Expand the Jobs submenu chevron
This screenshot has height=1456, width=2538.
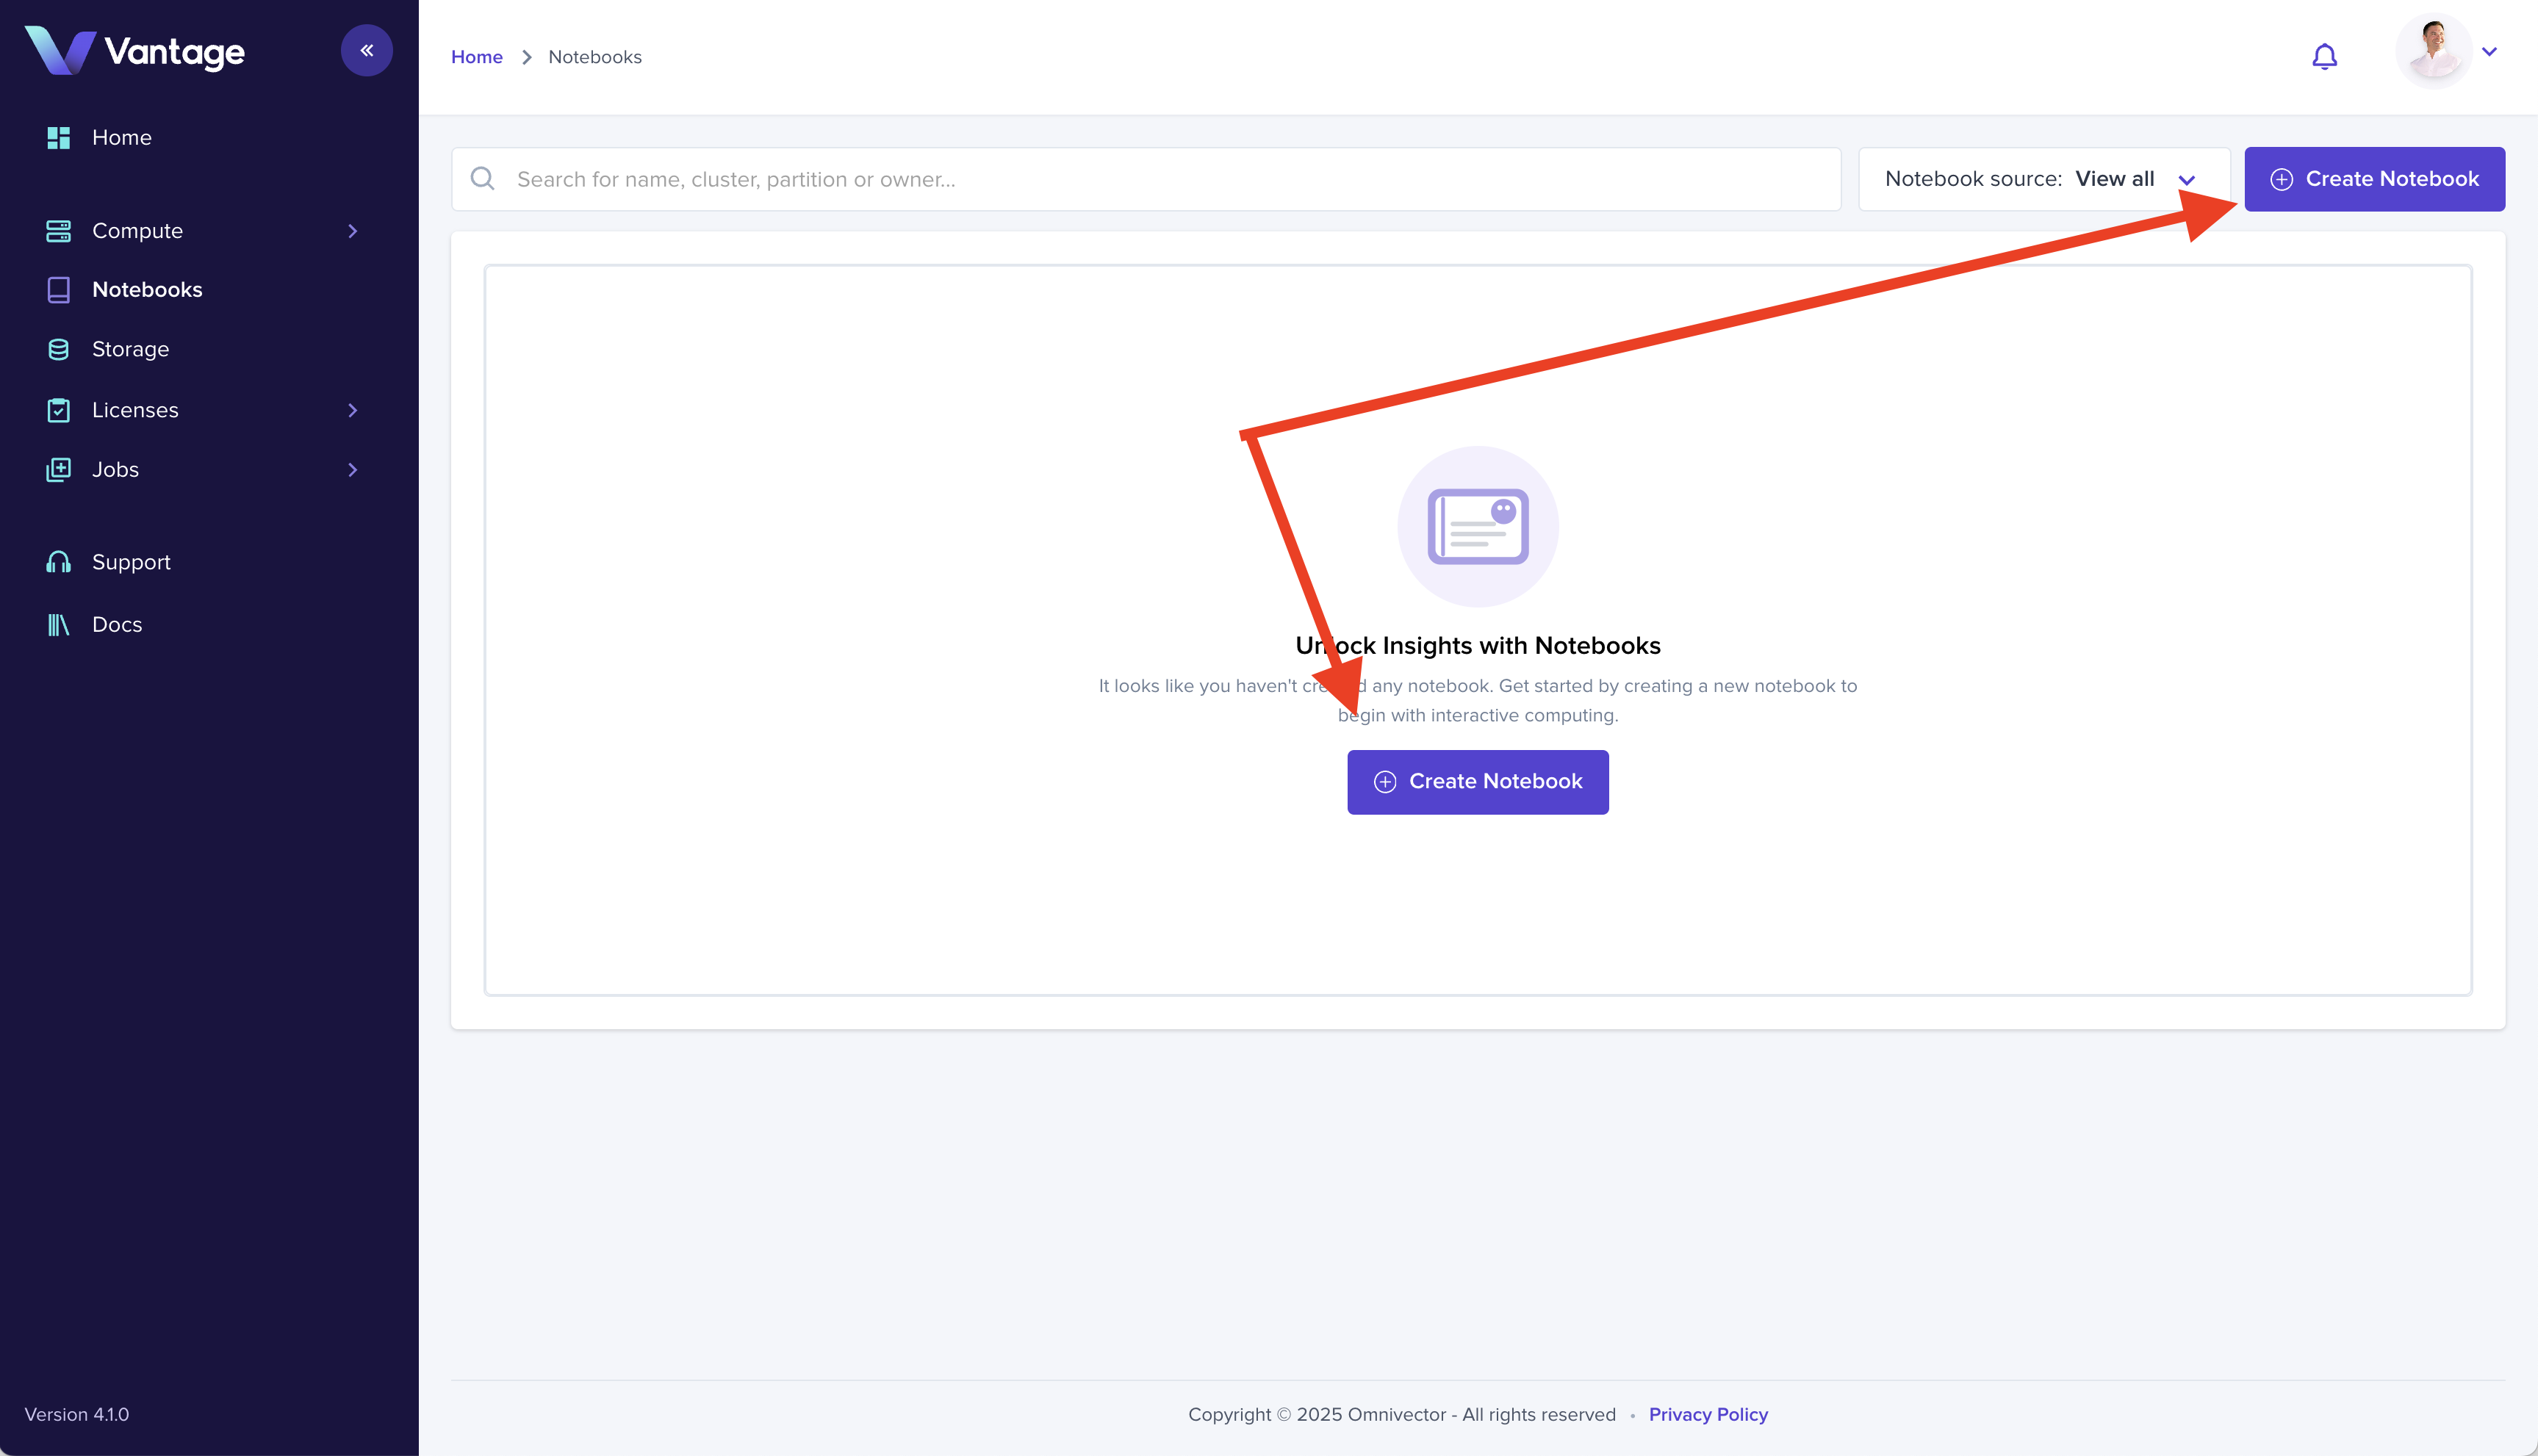click(x=352, y=470)
